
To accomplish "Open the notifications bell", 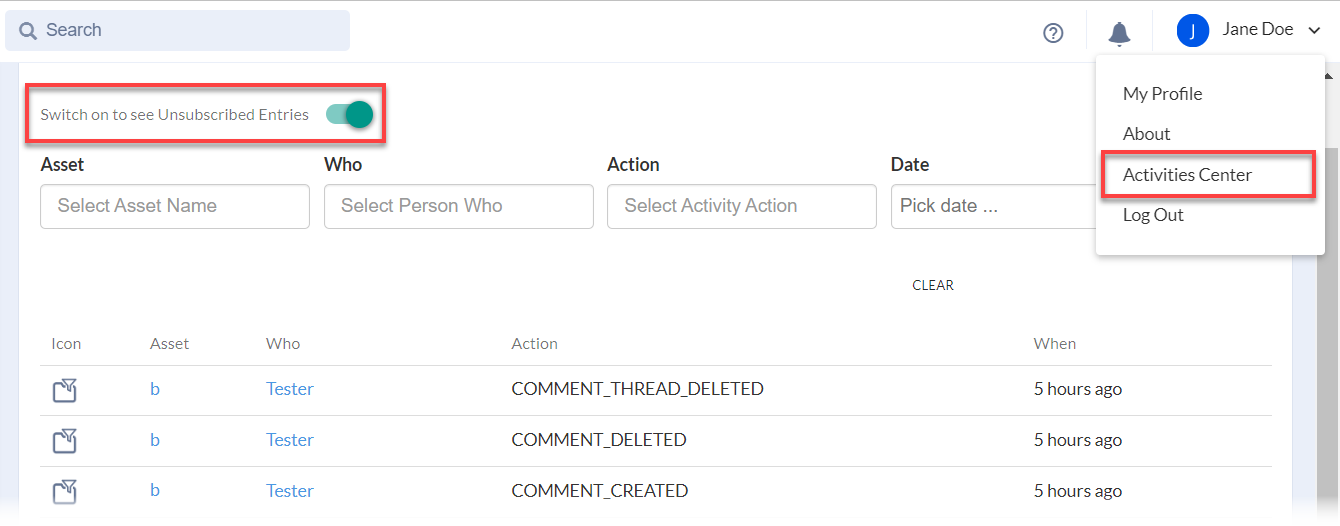I will click(1119, 33).
